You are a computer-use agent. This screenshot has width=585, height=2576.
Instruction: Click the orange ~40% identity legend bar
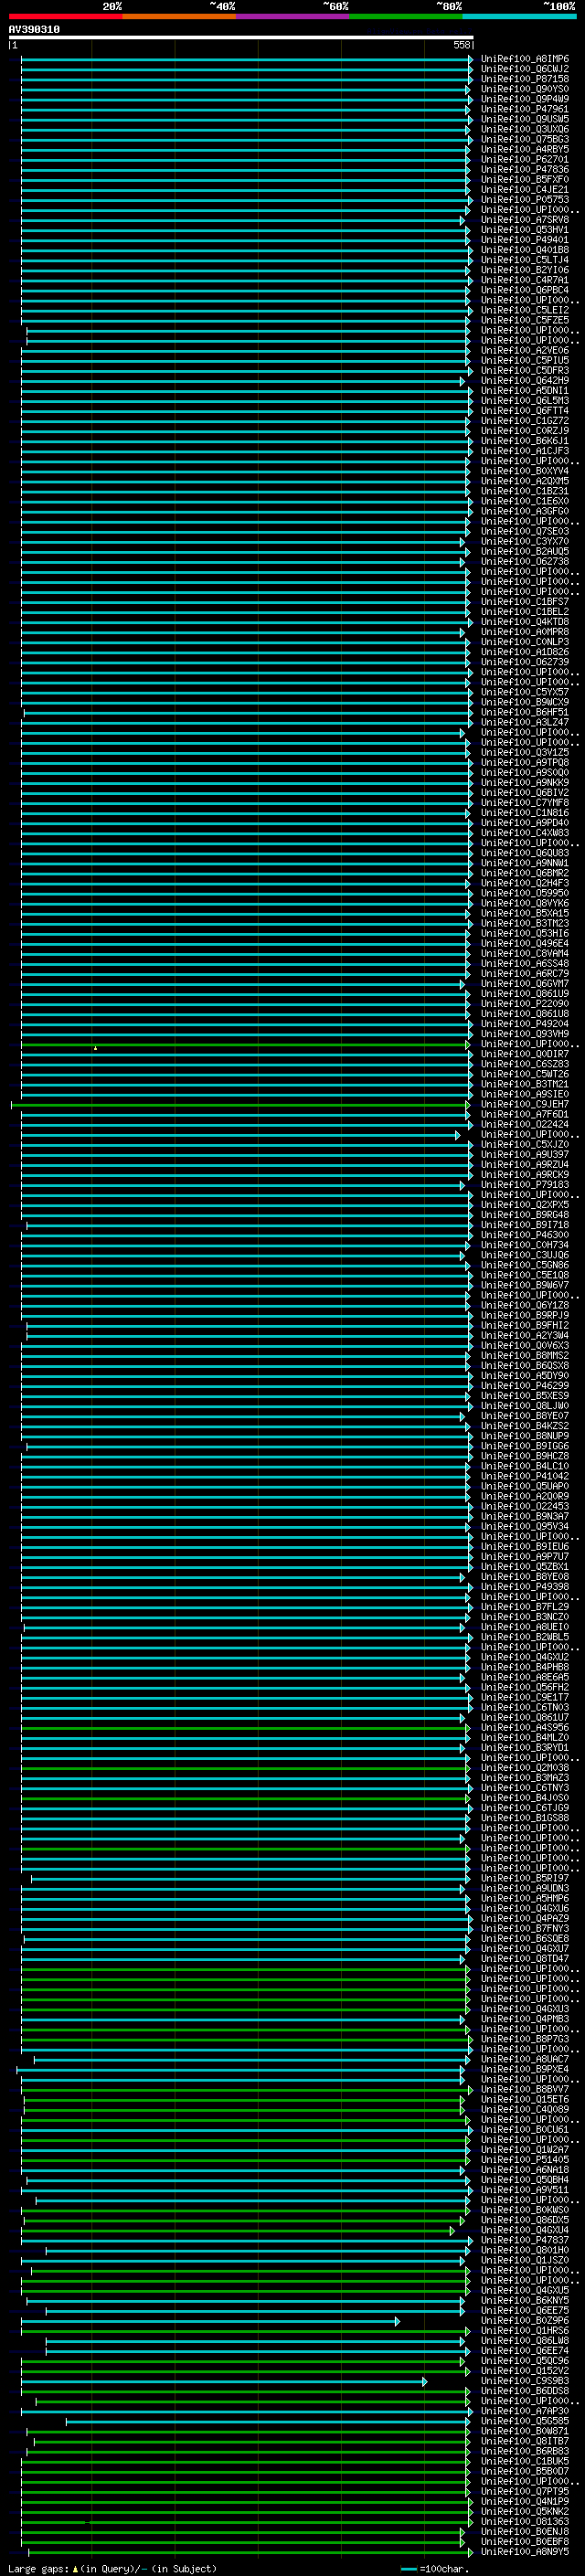pyautogui.click(x=179, y=16)
